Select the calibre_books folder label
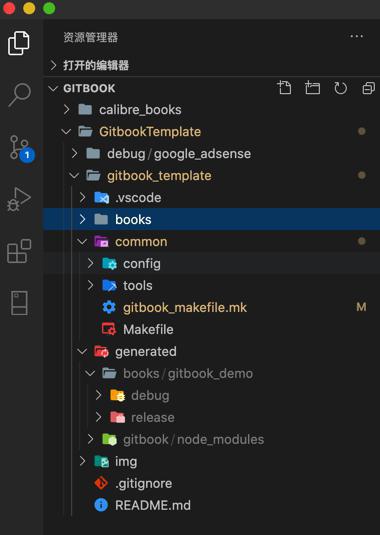This screenshot has height=535, width=380. point(140,110)
